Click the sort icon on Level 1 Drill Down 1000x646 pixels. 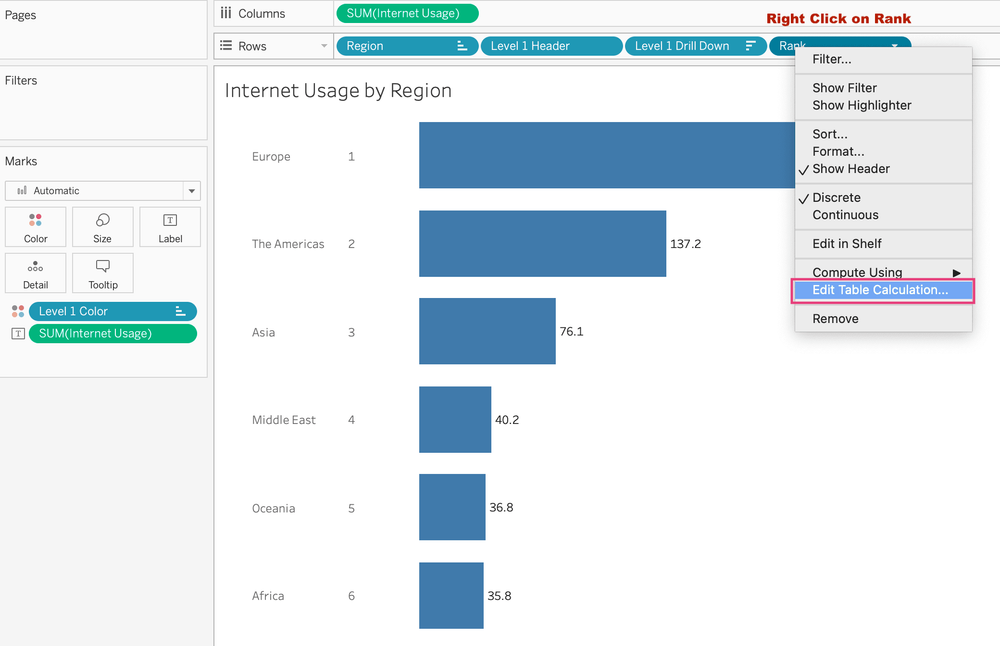coord(753,46)
